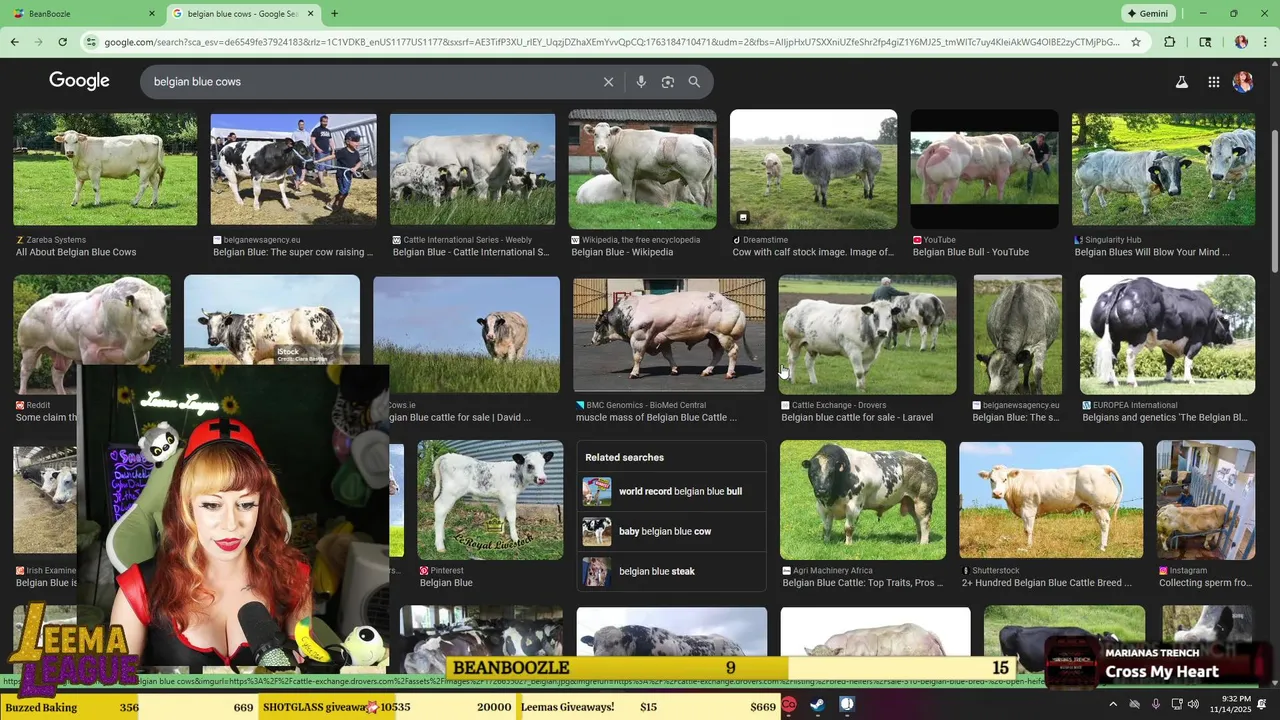Open the red Co app in taskbar
The height and width of the screenshot is (720, 1280).
pyautogui.click(x=789, y=706)
